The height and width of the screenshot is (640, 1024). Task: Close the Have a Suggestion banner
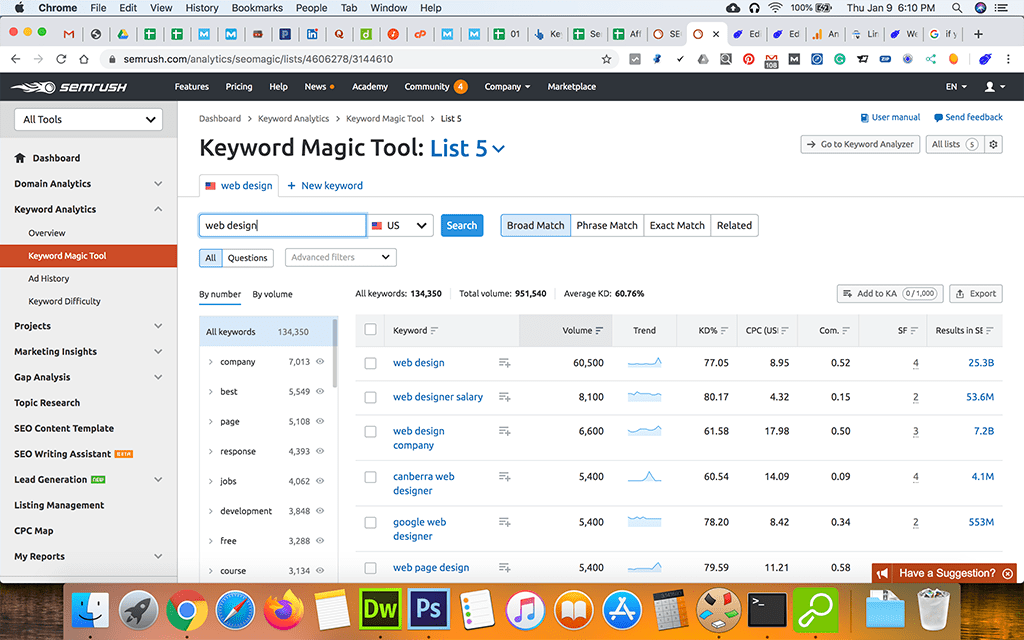point(1008,573)
